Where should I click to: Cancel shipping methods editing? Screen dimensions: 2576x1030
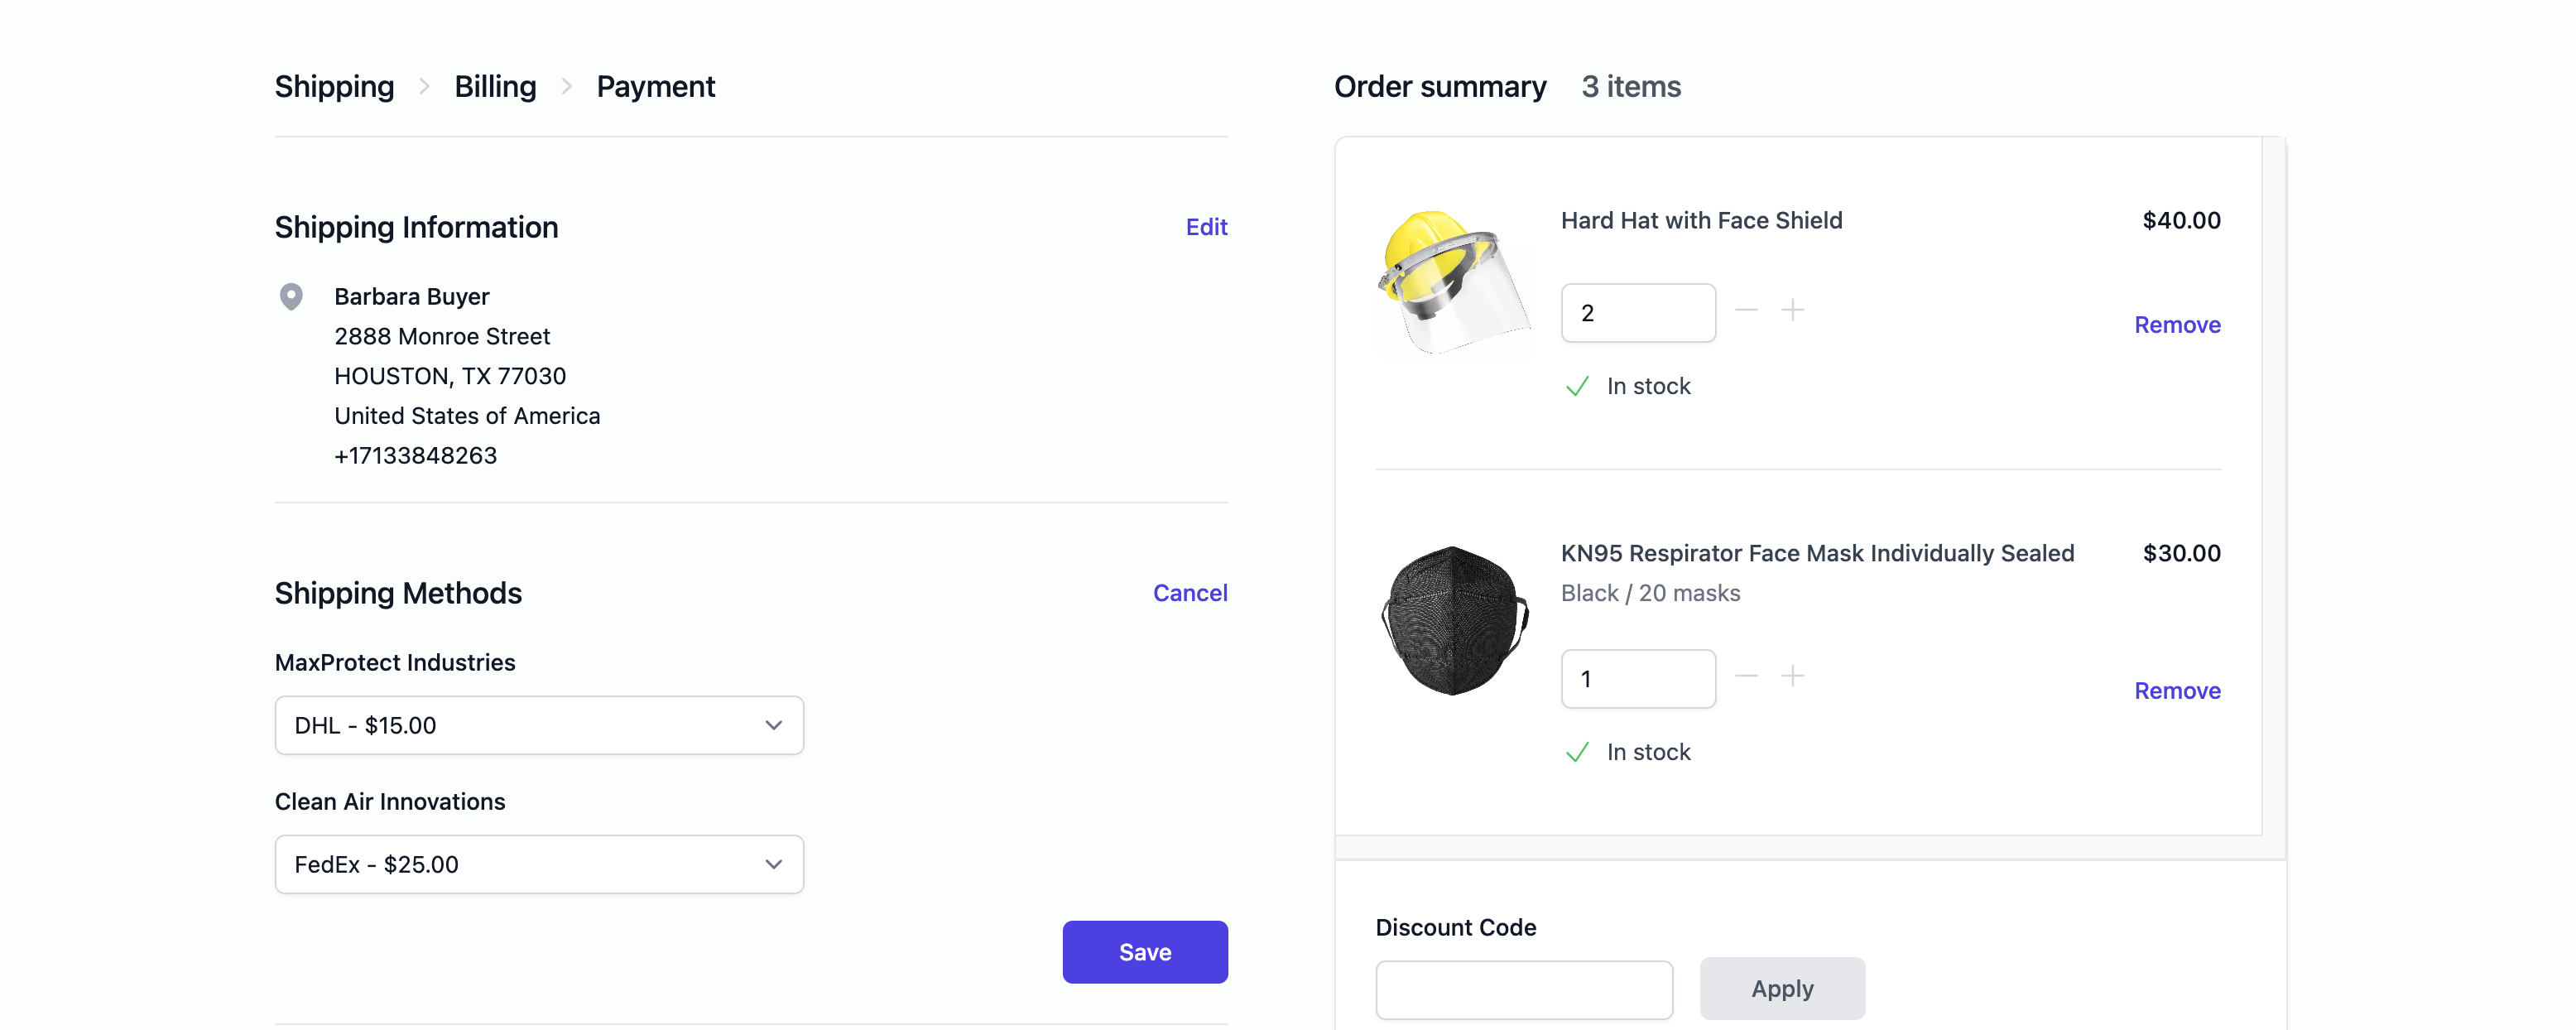pos(1189,593)
